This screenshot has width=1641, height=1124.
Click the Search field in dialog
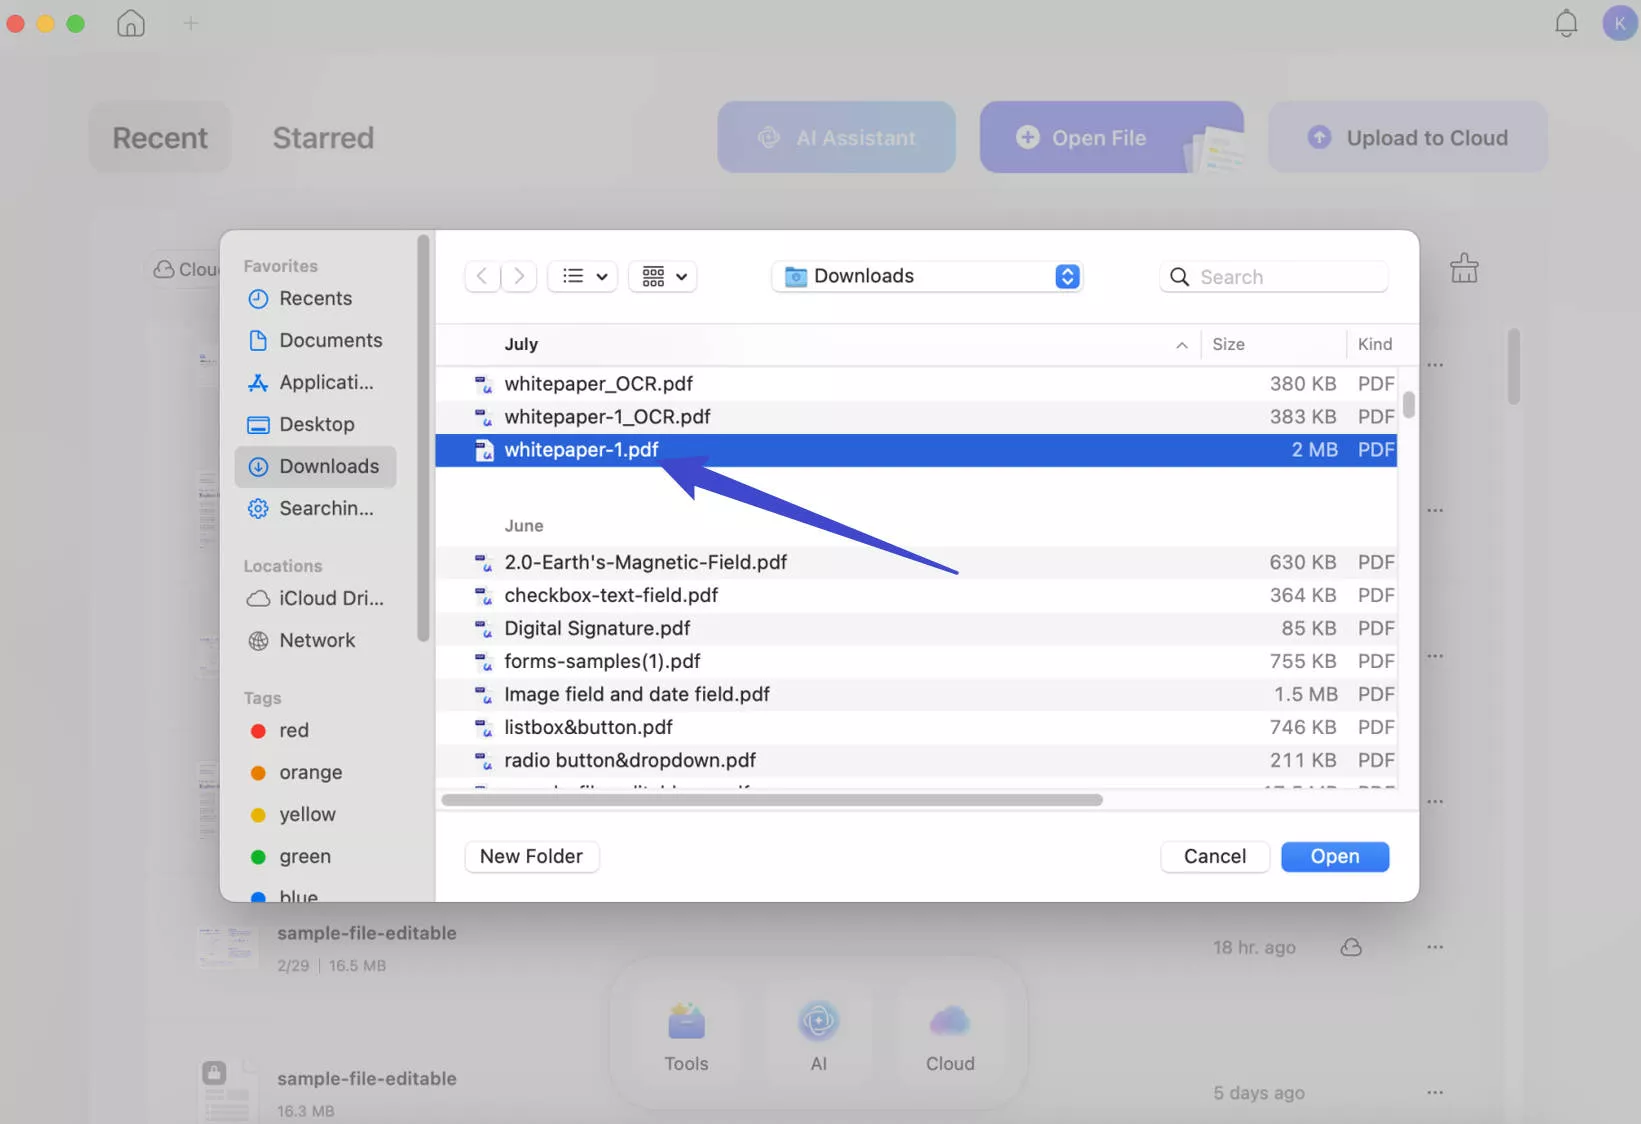click(x=1286, y=277)
